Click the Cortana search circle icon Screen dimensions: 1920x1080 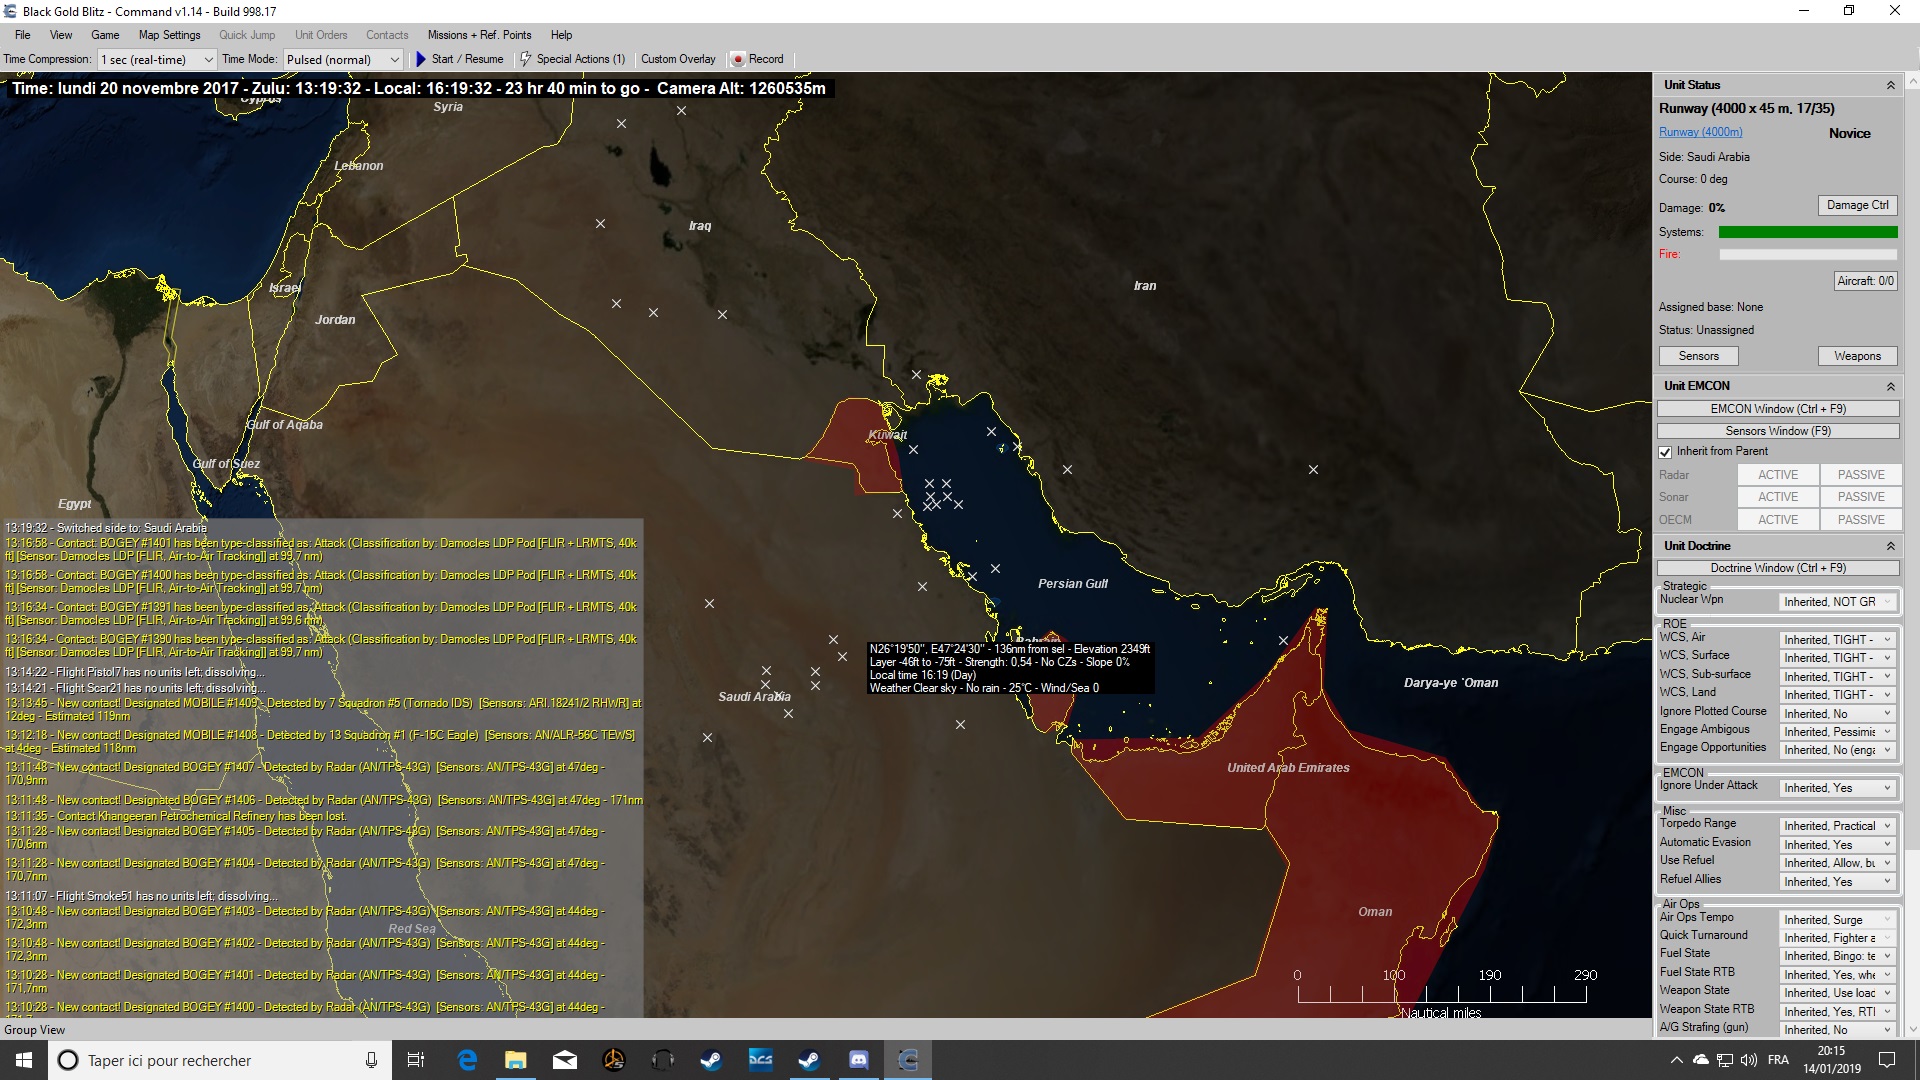coord(68,1060)
